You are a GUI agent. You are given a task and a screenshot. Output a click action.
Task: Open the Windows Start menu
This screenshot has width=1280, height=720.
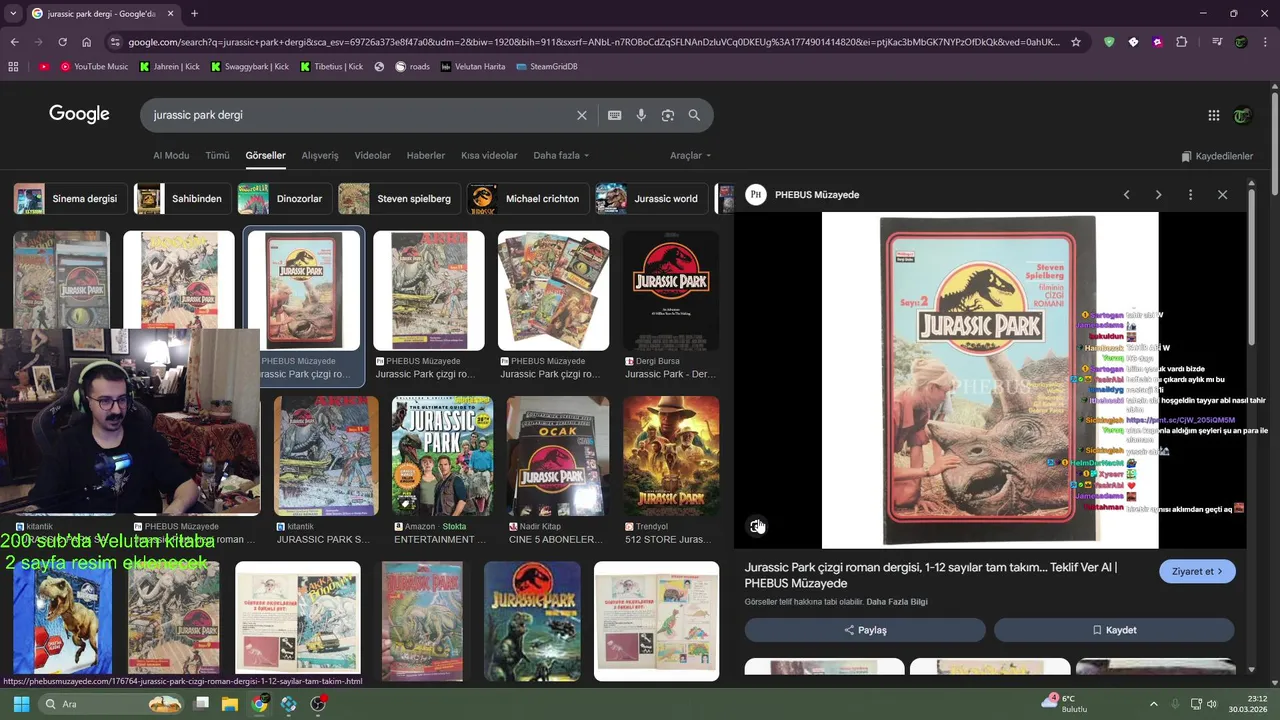click(21, 704)
